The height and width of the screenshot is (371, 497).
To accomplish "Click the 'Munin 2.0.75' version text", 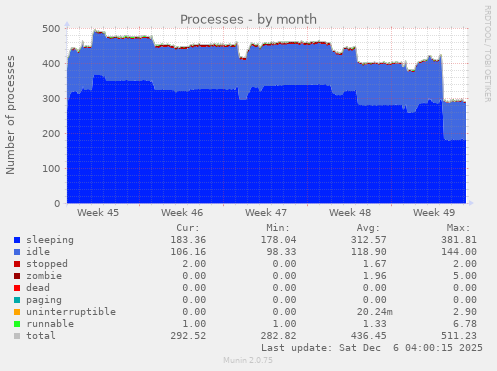I will point(248,360).
